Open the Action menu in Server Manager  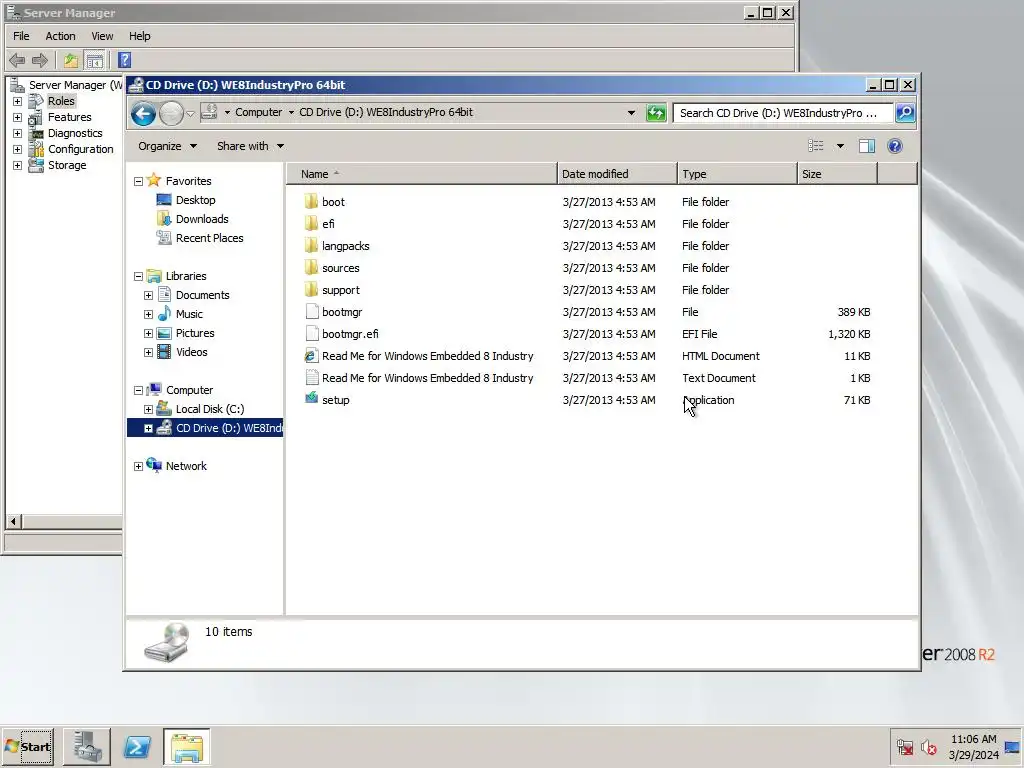60,36
